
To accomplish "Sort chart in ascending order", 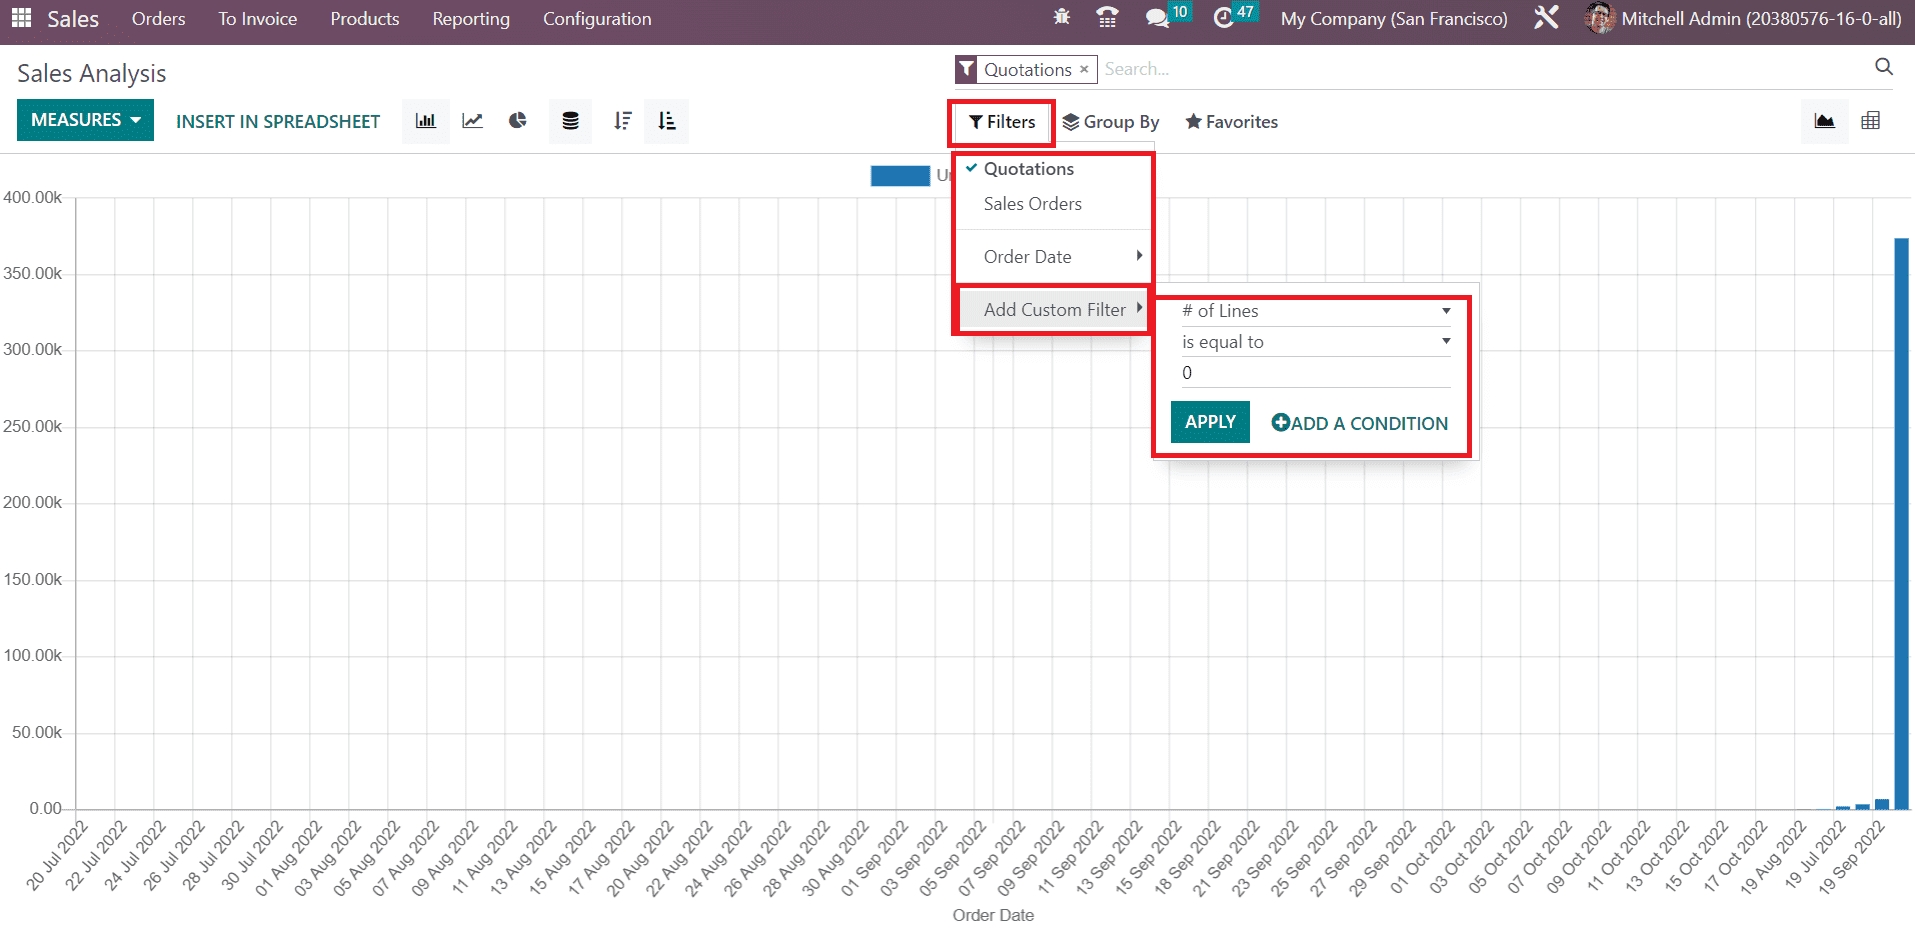I will click(x=667, y=121).
